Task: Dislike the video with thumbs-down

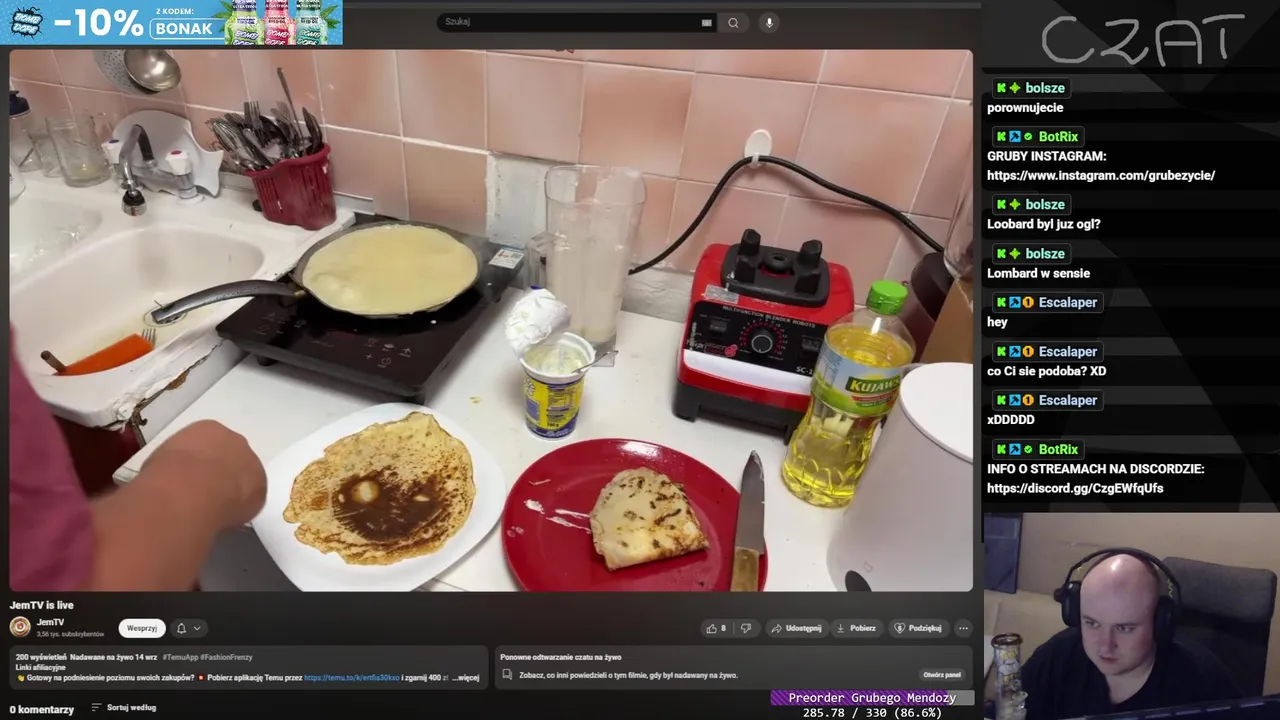Action: 745,628
